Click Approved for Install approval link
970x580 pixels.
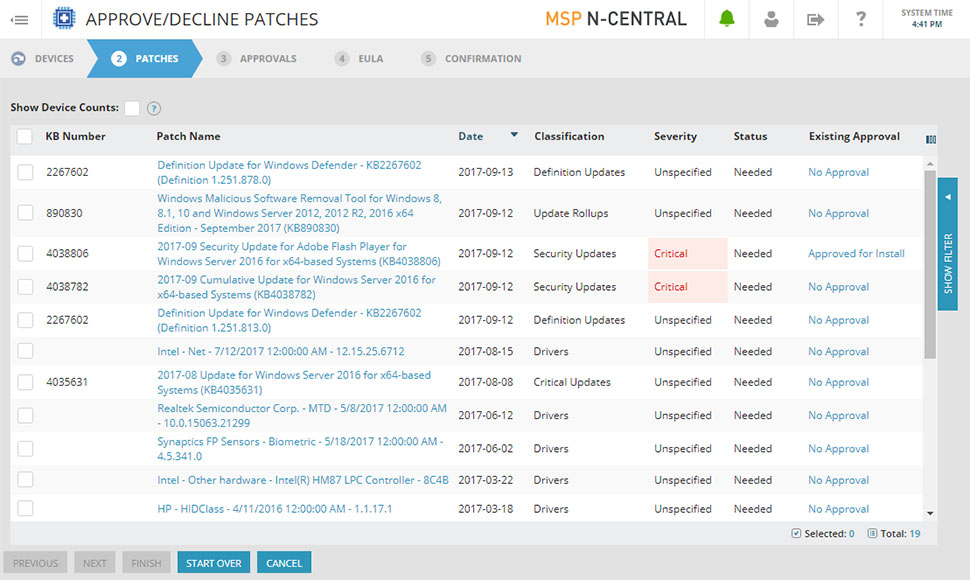(x=856, y=254)
